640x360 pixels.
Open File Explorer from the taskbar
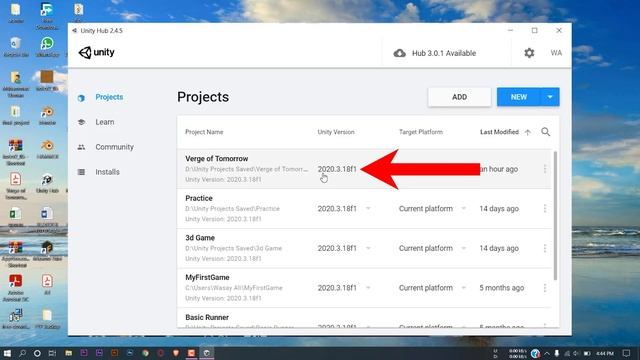coord(68,353)
